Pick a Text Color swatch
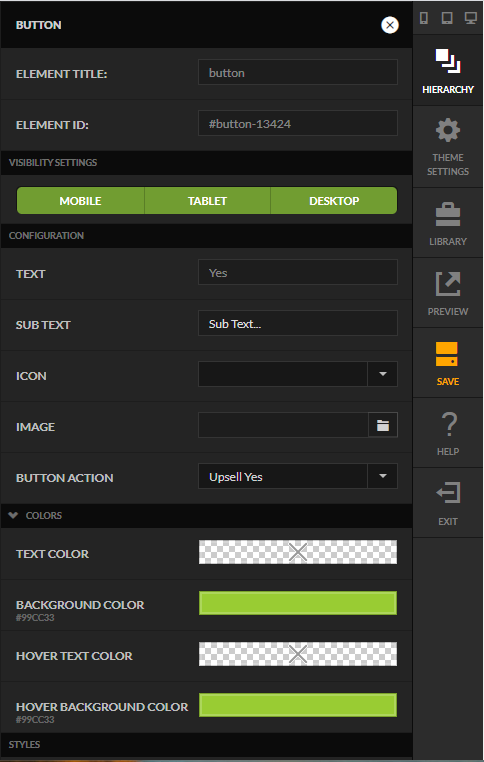This screenshot has height=762, width=484. tap(298, 552)
